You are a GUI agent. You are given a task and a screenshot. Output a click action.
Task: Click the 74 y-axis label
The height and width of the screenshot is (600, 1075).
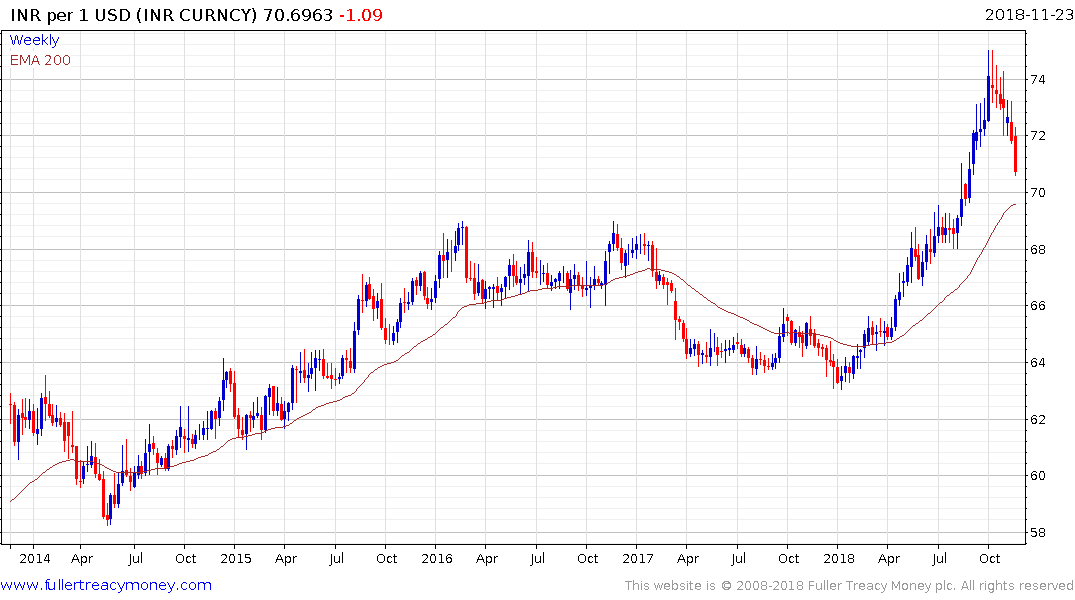tap(1037, 80)
